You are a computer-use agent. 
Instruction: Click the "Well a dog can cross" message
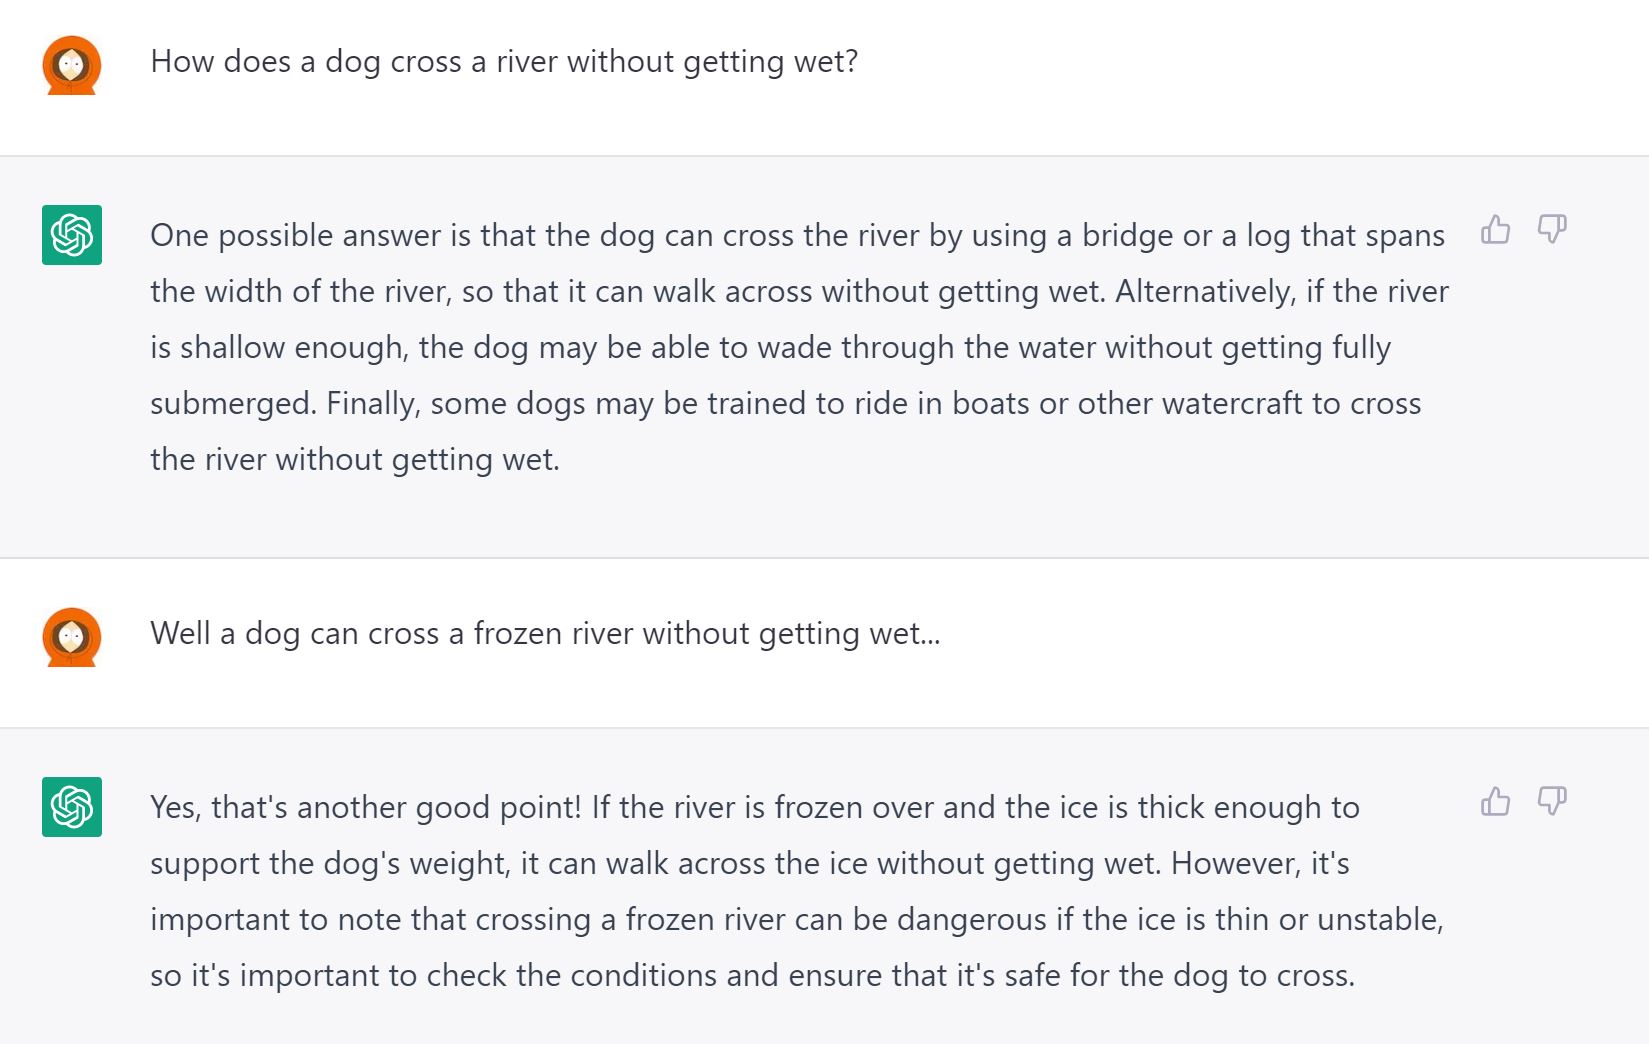545,634
